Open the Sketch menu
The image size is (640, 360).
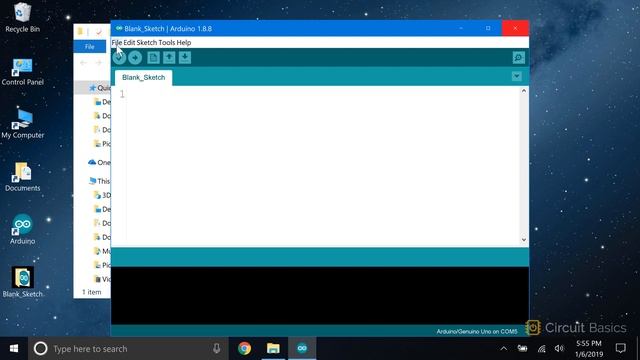click(147, 42)
